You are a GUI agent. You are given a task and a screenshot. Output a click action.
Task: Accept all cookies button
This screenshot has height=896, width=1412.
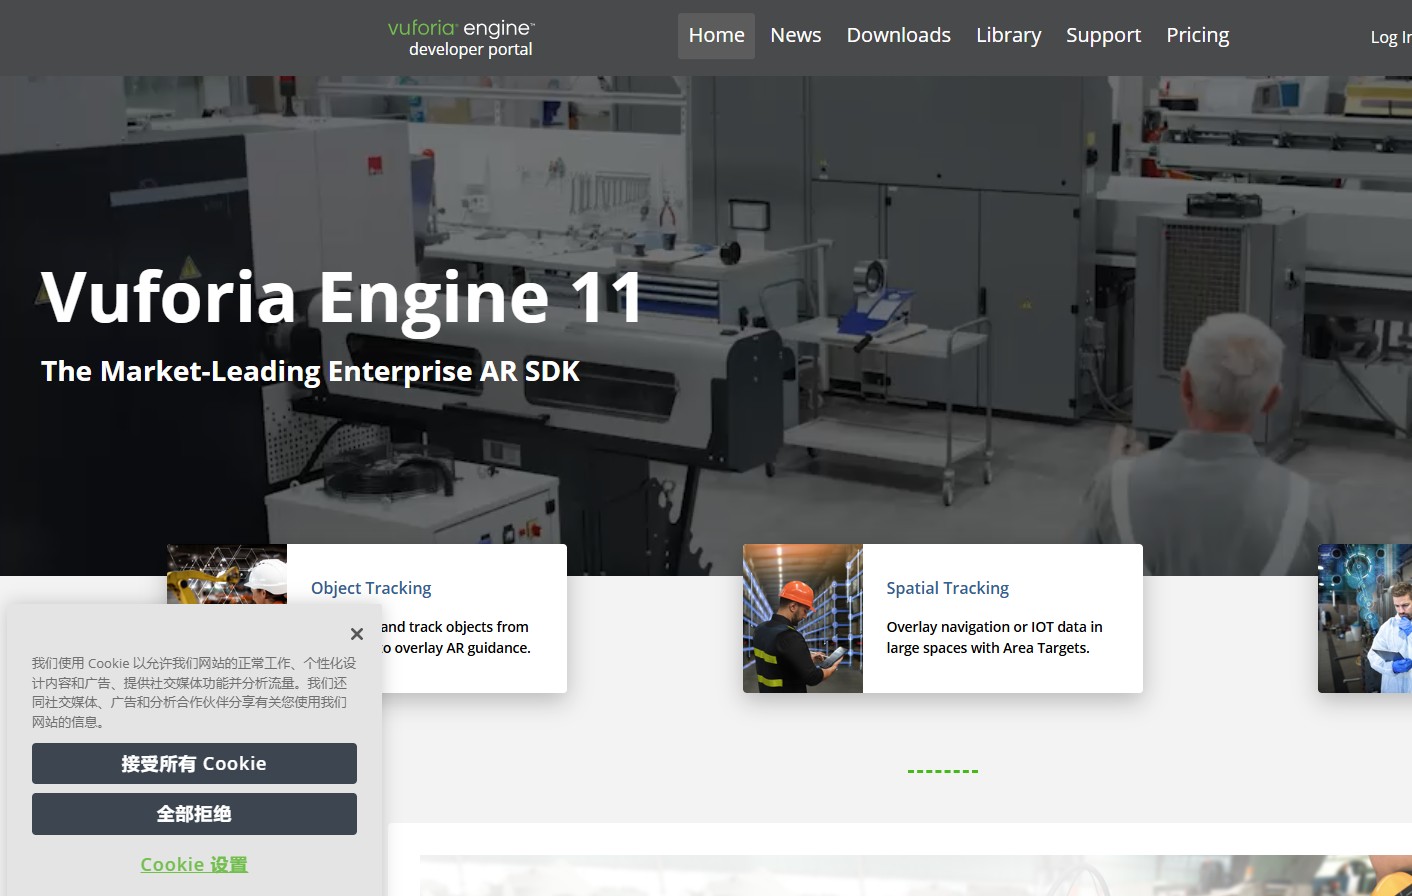point(194,764)
